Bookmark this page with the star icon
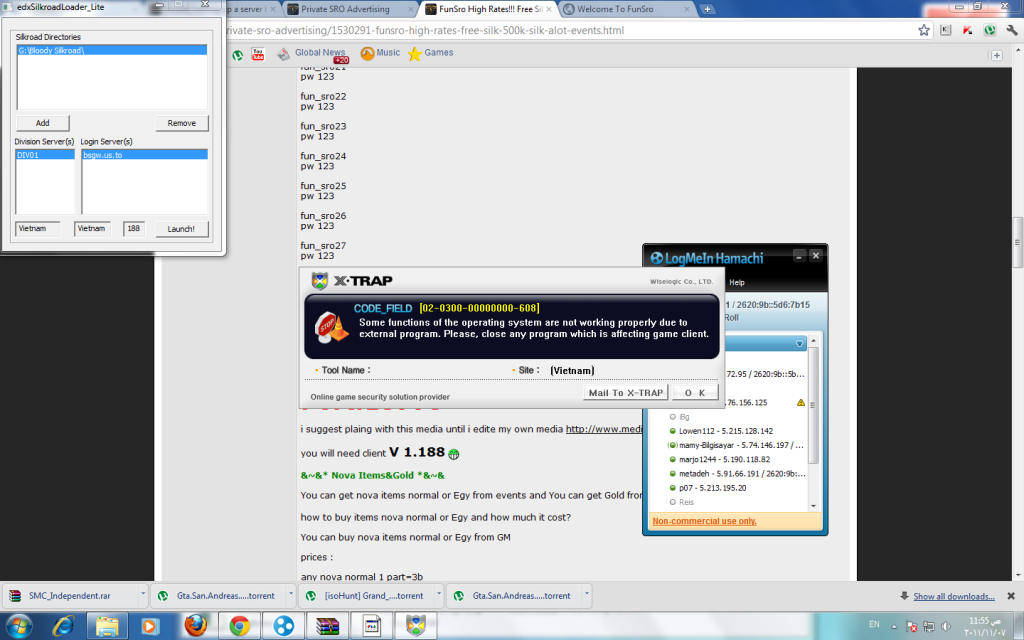This screenshot has width=1024, height=640. tap(923, 30)
